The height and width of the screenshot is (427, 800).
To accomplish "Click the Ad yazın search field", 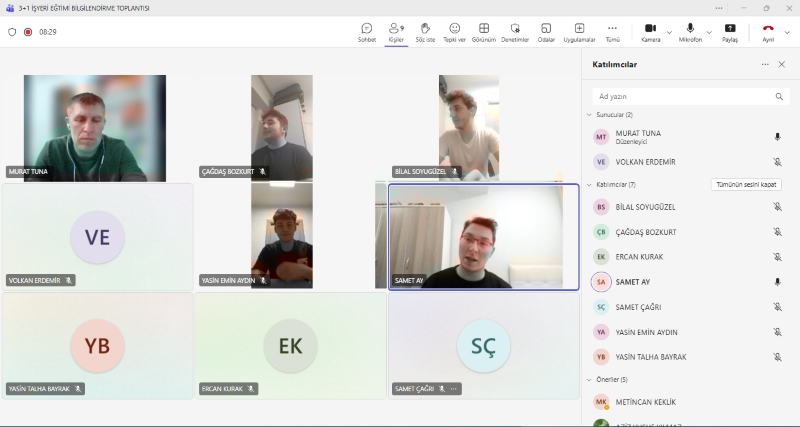I will tap(685, 97).
